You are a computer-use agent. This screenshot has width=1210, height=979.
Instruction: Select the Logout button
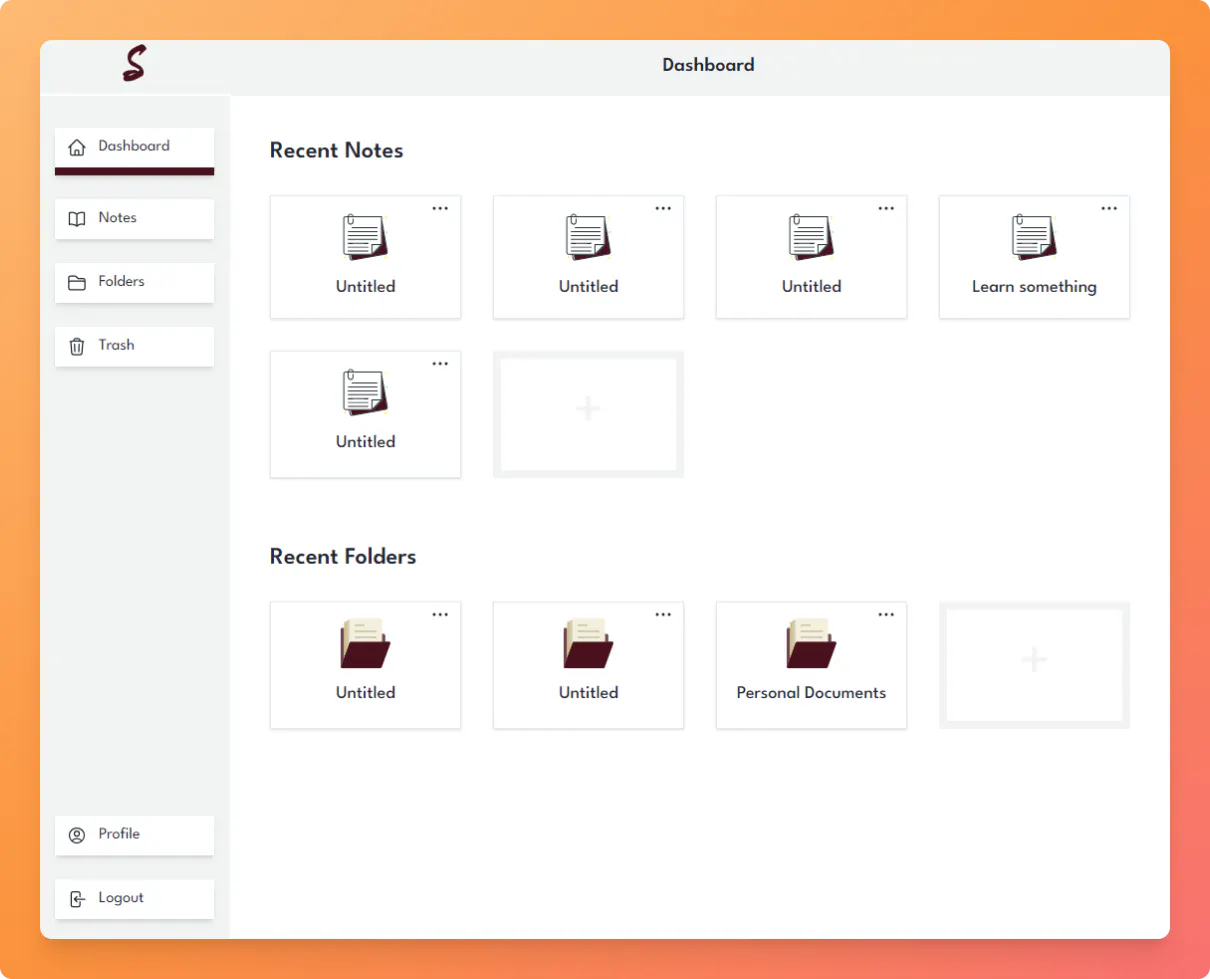134,898
